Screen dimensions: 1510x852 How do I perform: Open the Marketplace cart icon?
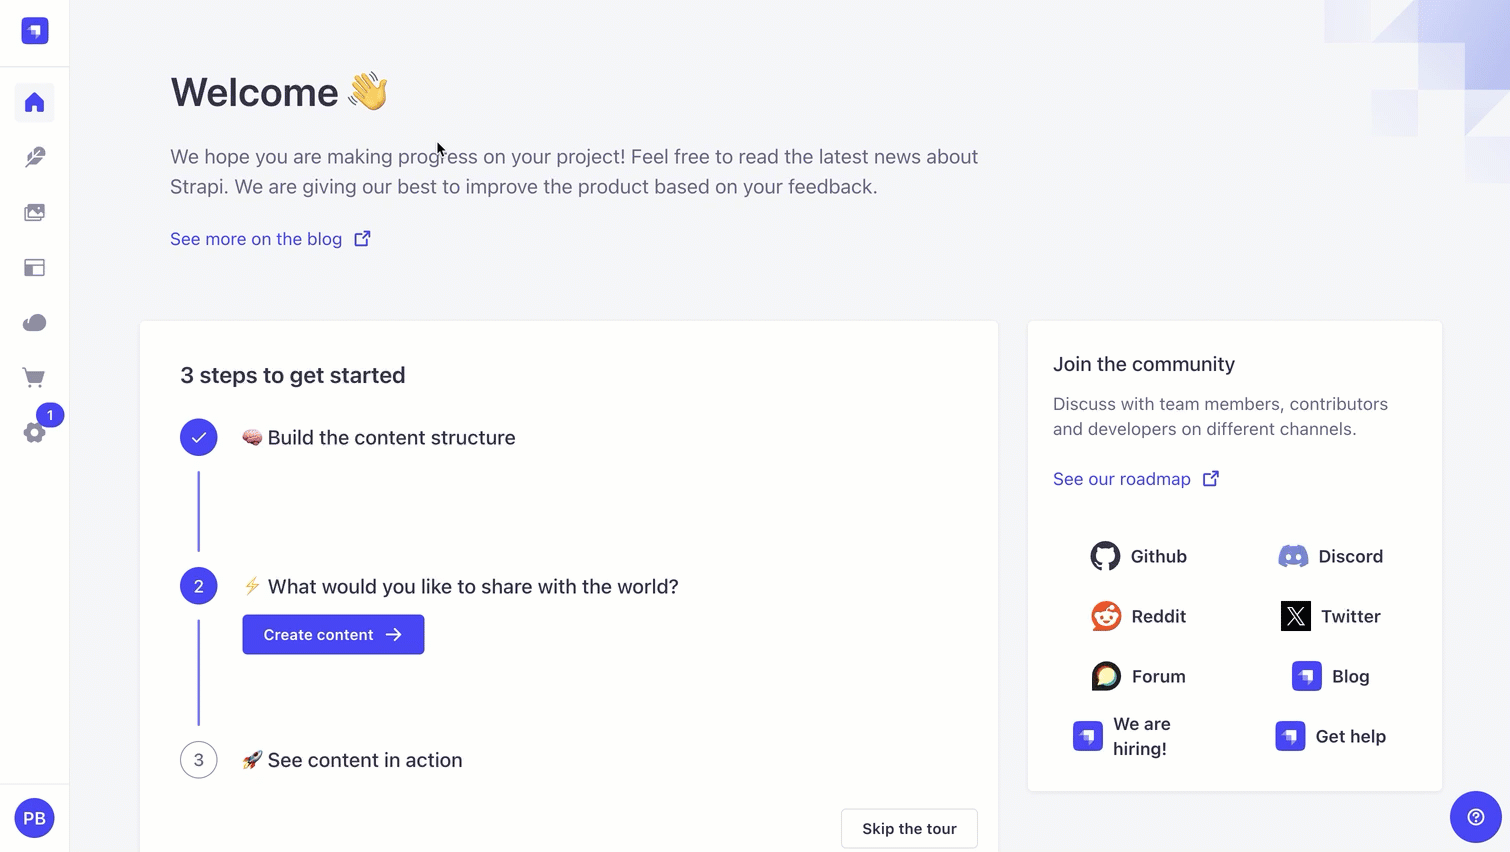pos(35,378)
